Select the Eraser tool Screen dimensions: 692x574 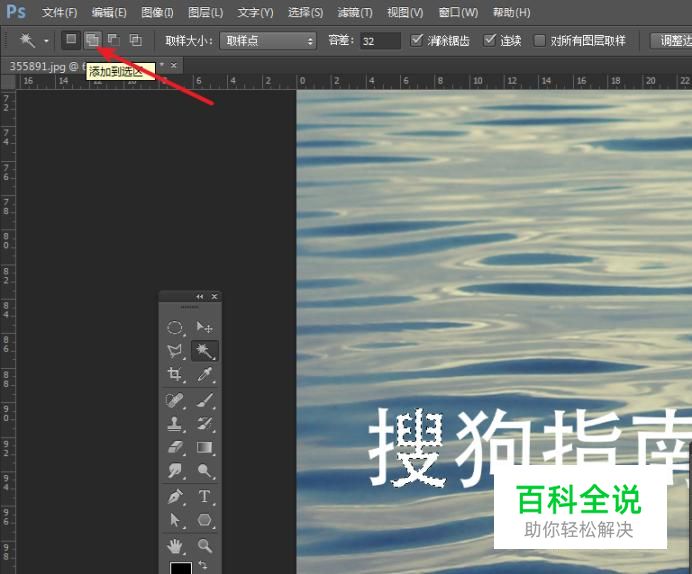pos(175,447)
